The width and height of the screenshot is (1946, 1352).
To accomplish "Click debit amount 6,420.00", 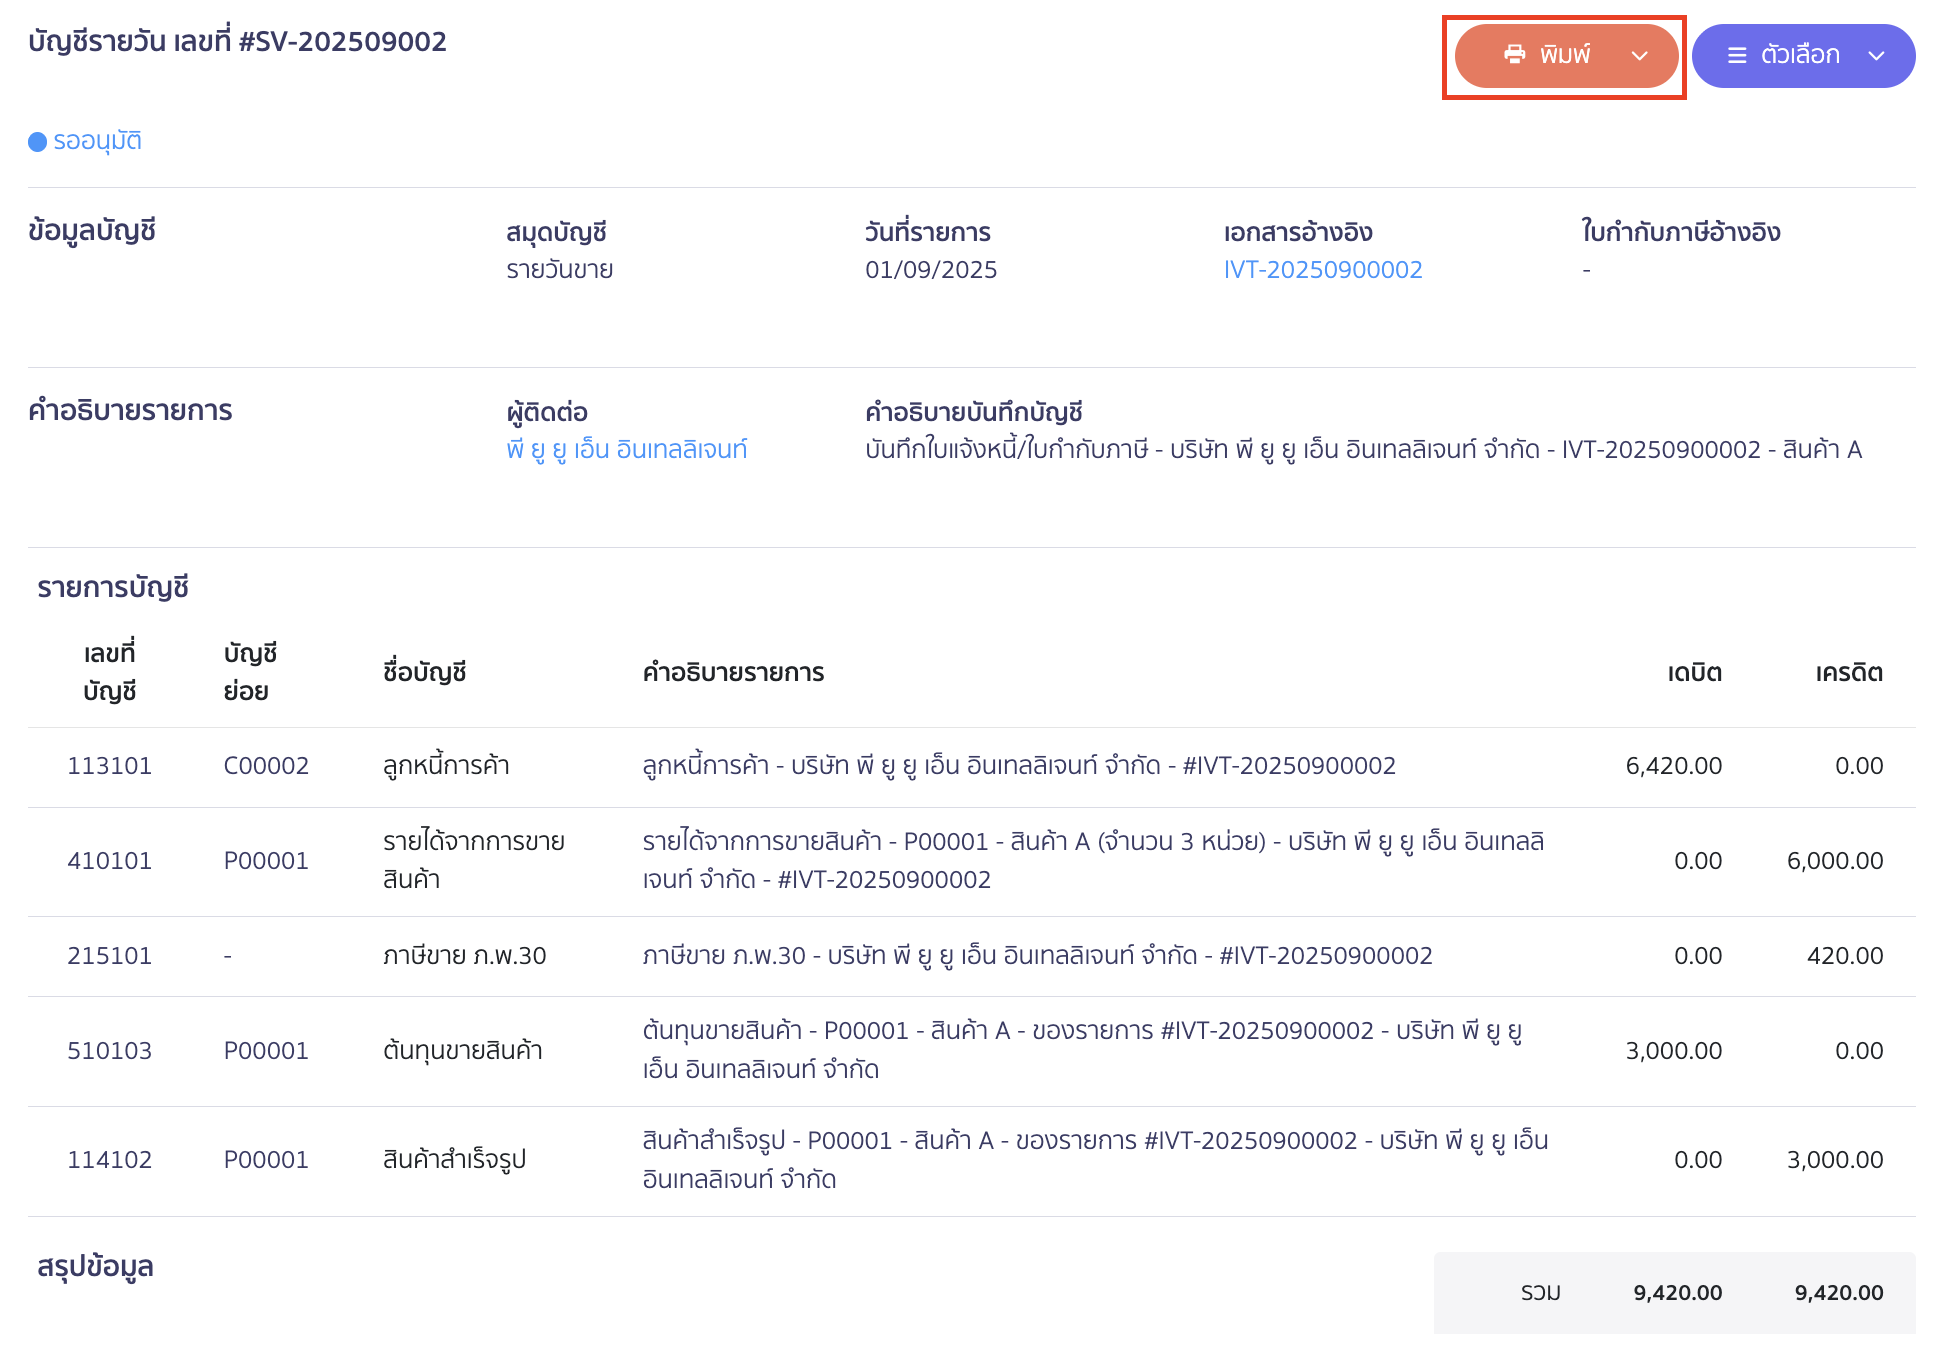I will [1674, 766].
